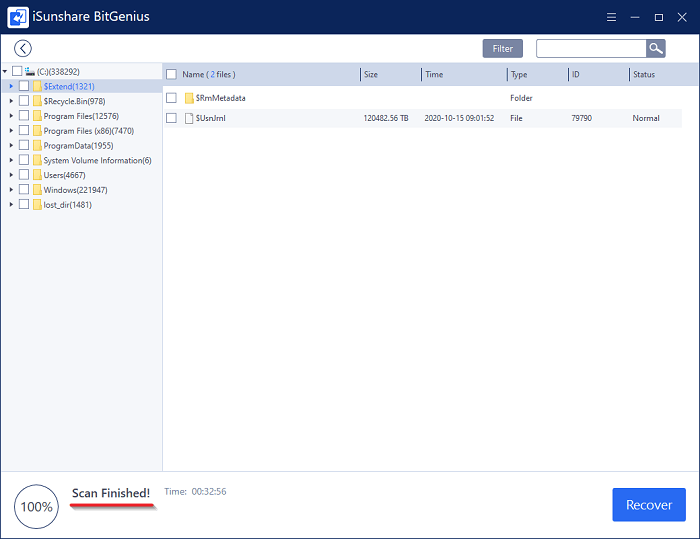Select the Windows(221947) tree label
The image size is (700, 539).
75,190
